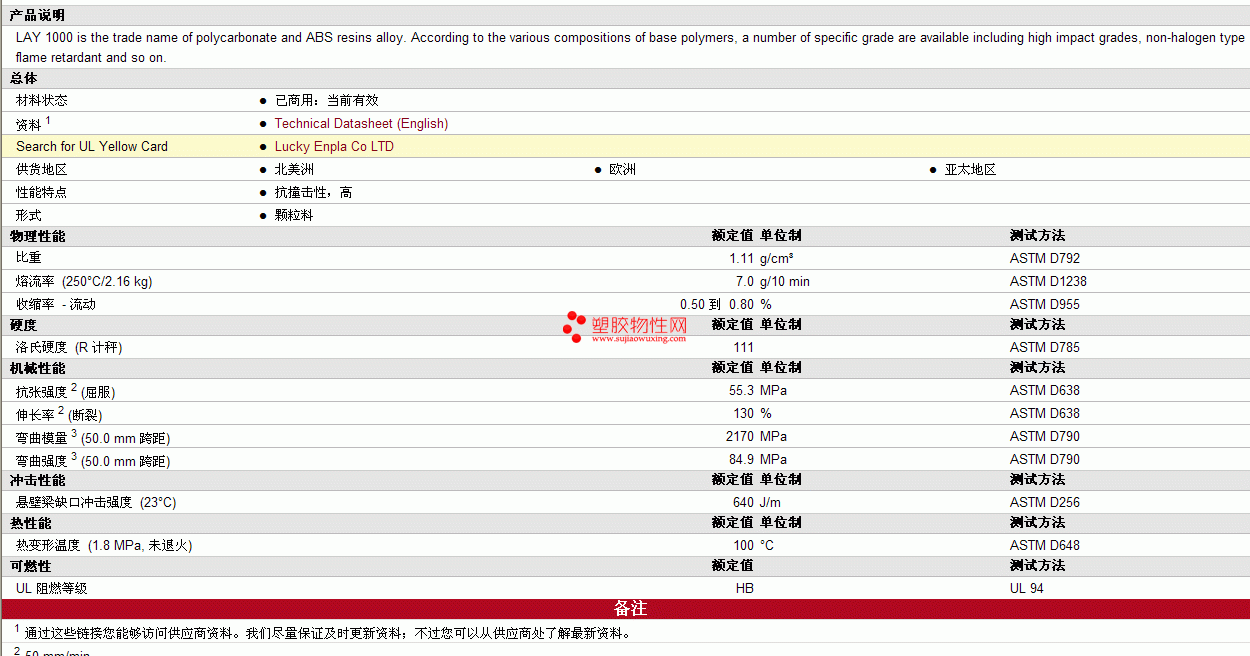Select test method ASTM D792
This screenshot has width=1250, height=656.
[x=1045, y=259]
